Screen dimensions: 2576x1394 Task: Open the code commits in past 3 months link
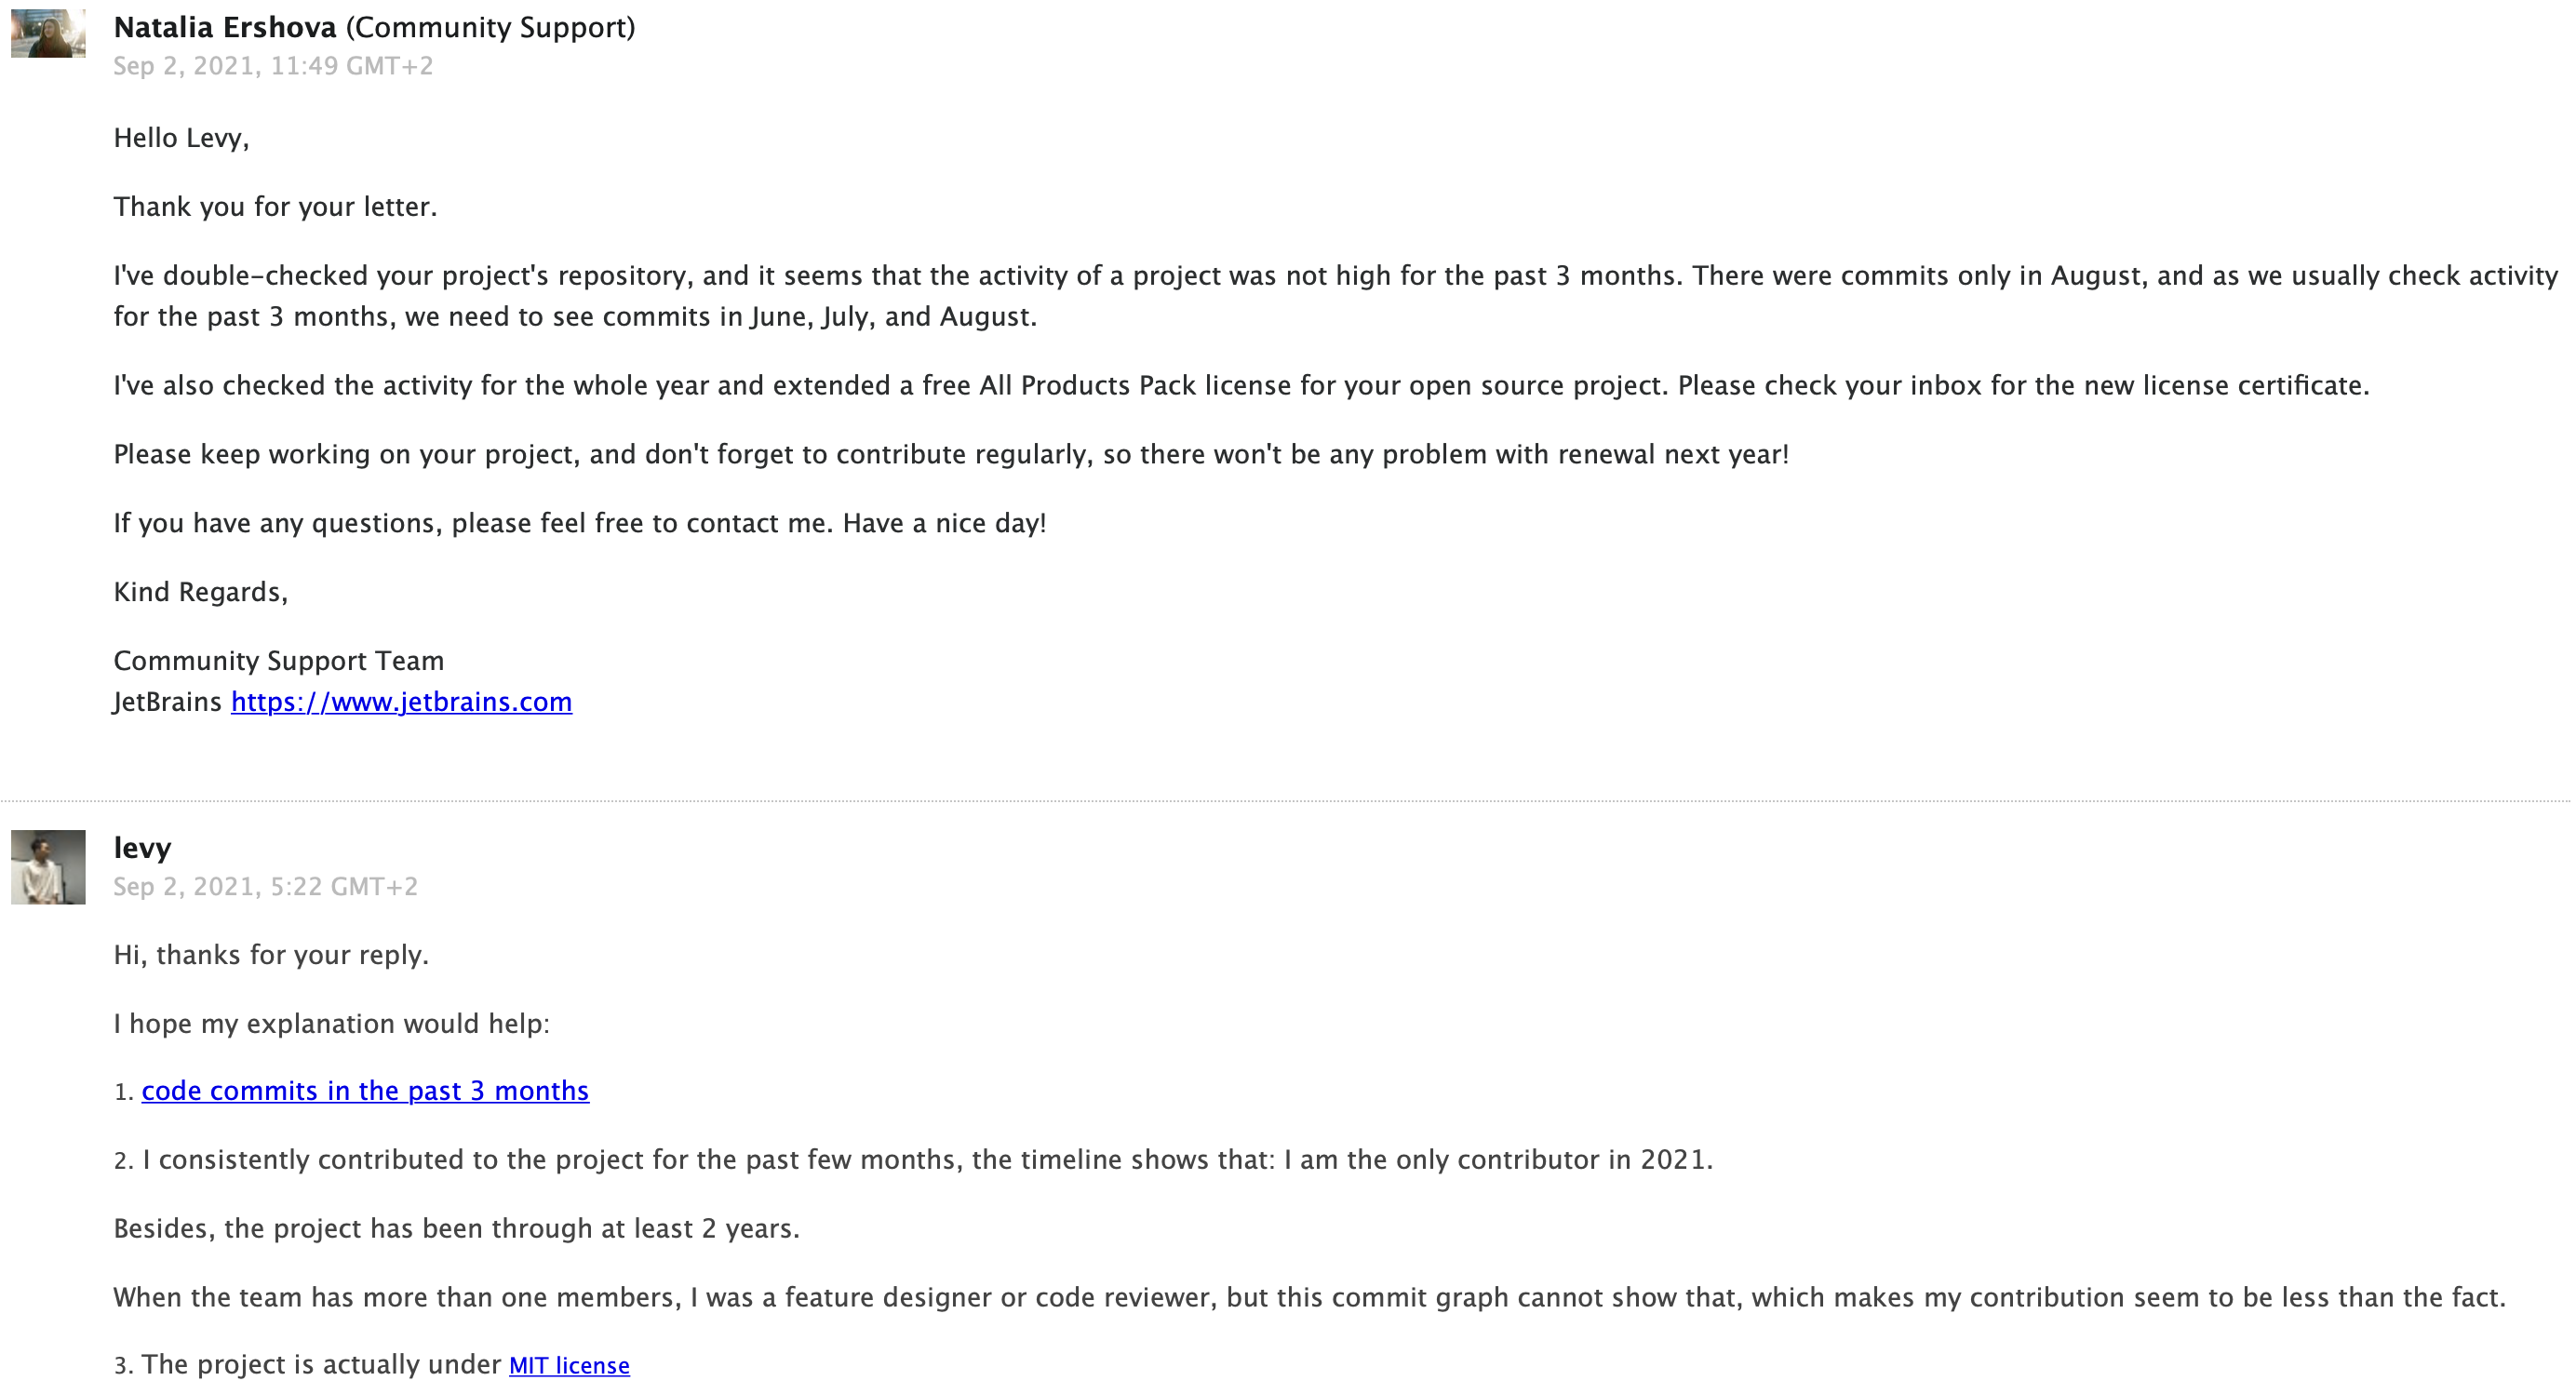tap(365, 1090)
